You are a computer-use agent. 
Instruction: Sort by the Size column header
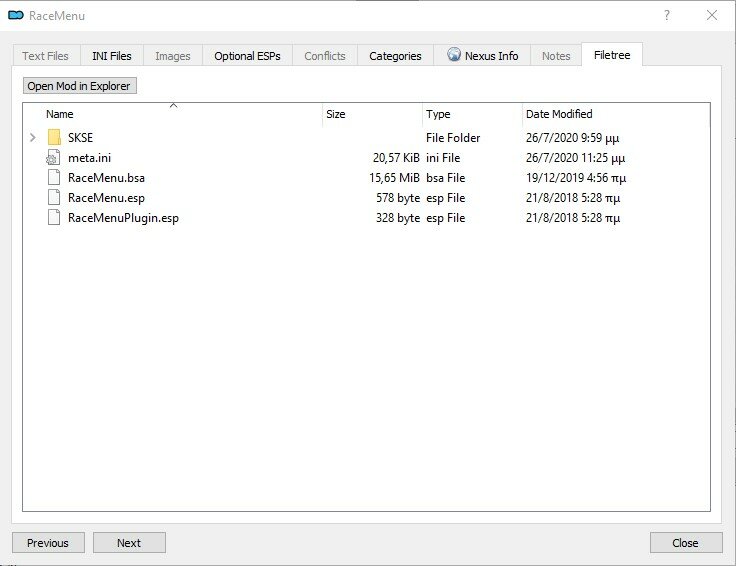[372, 114]
